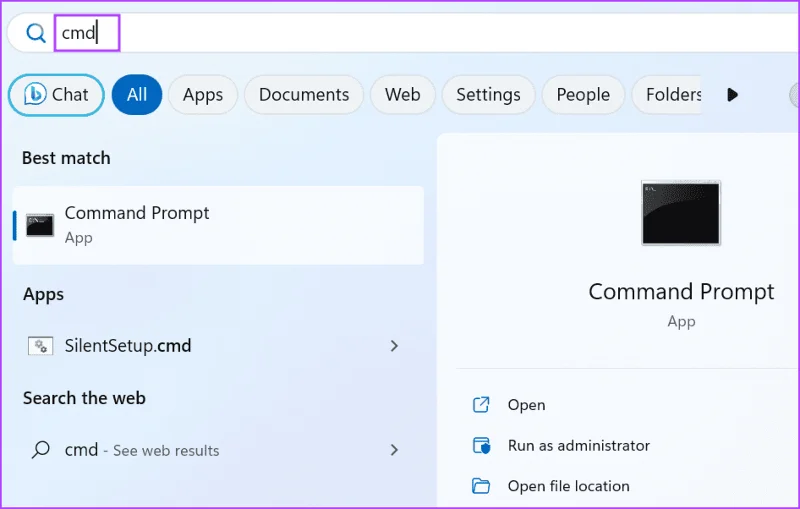
Task: Expand SilentSetup.cmd details with its chevron
Action: pos(394,346)
